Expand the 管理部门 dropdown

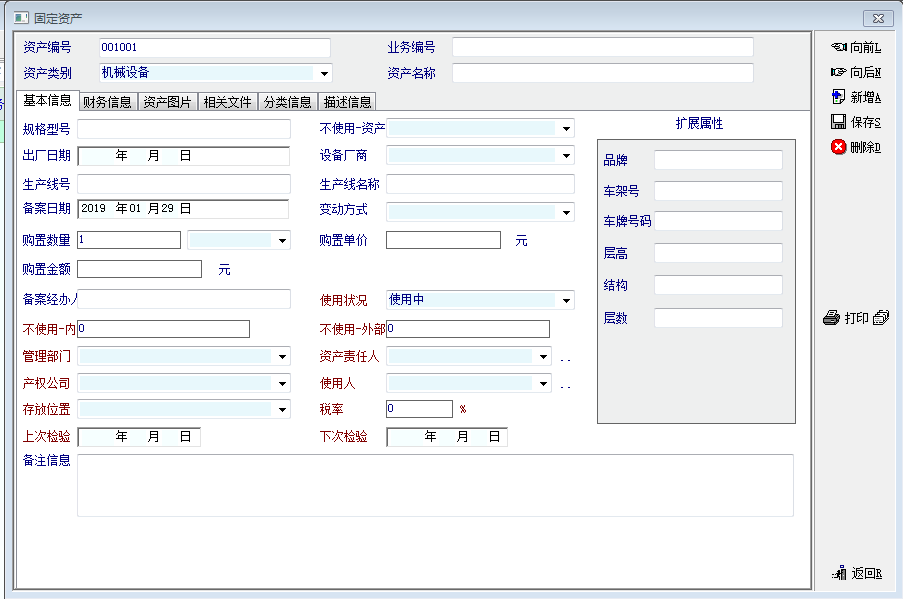tap(283, 356)
